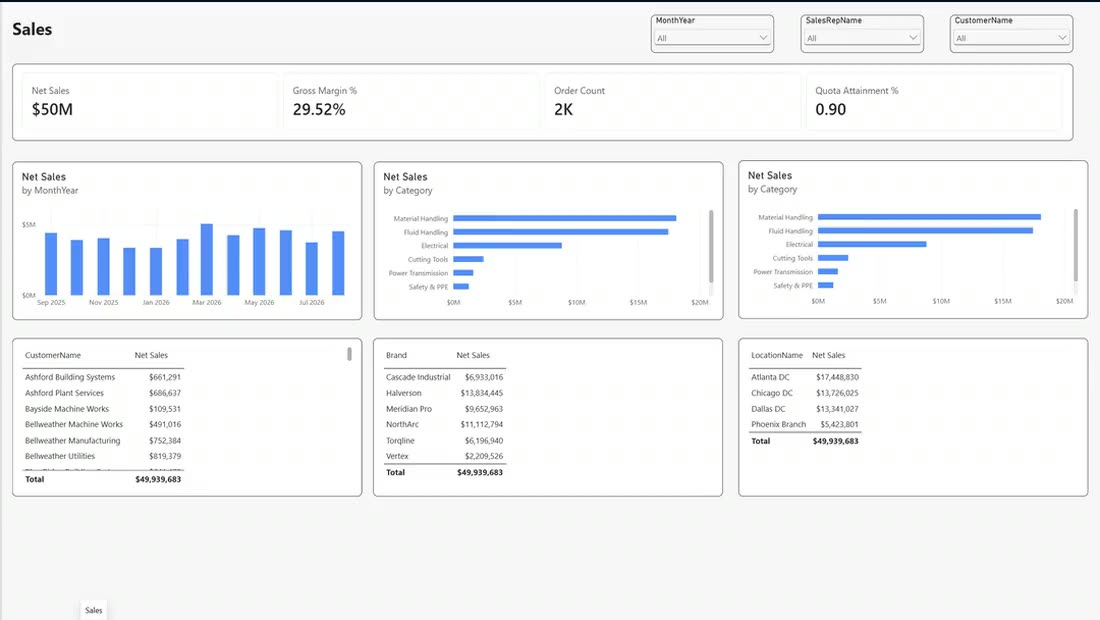The height and width of the screenshot is (620, 1100).
Task: Select the Ashford Plant Services row
Action: (103, 393)
